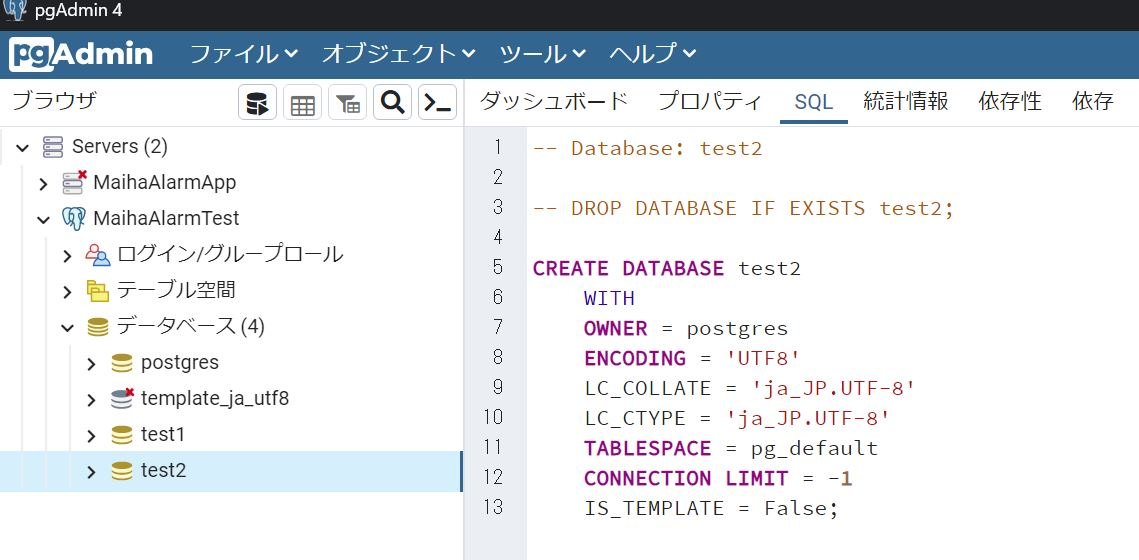Viewport: 1139px width, 560px height.
Task: Expand the template_ja_utf8 database node
Action: click(91, 399)
